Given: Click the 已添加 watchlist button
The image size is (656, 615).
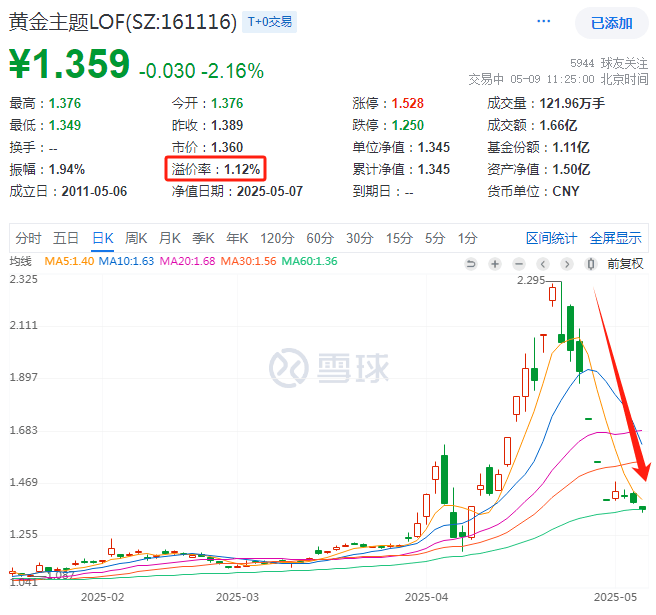Looking at the screenshot, I should (612, 23).
